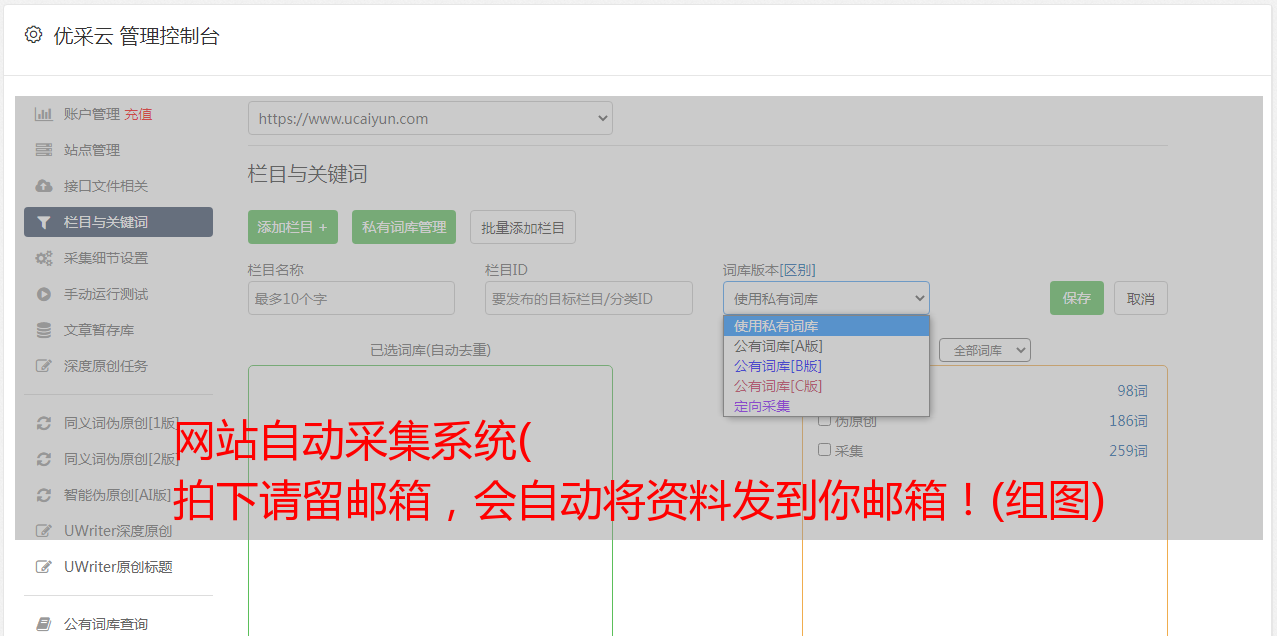Open UWriter原创标题 in the sidebar
The width and height of the screenshot is (1277, 636).
tap(118, 567)
